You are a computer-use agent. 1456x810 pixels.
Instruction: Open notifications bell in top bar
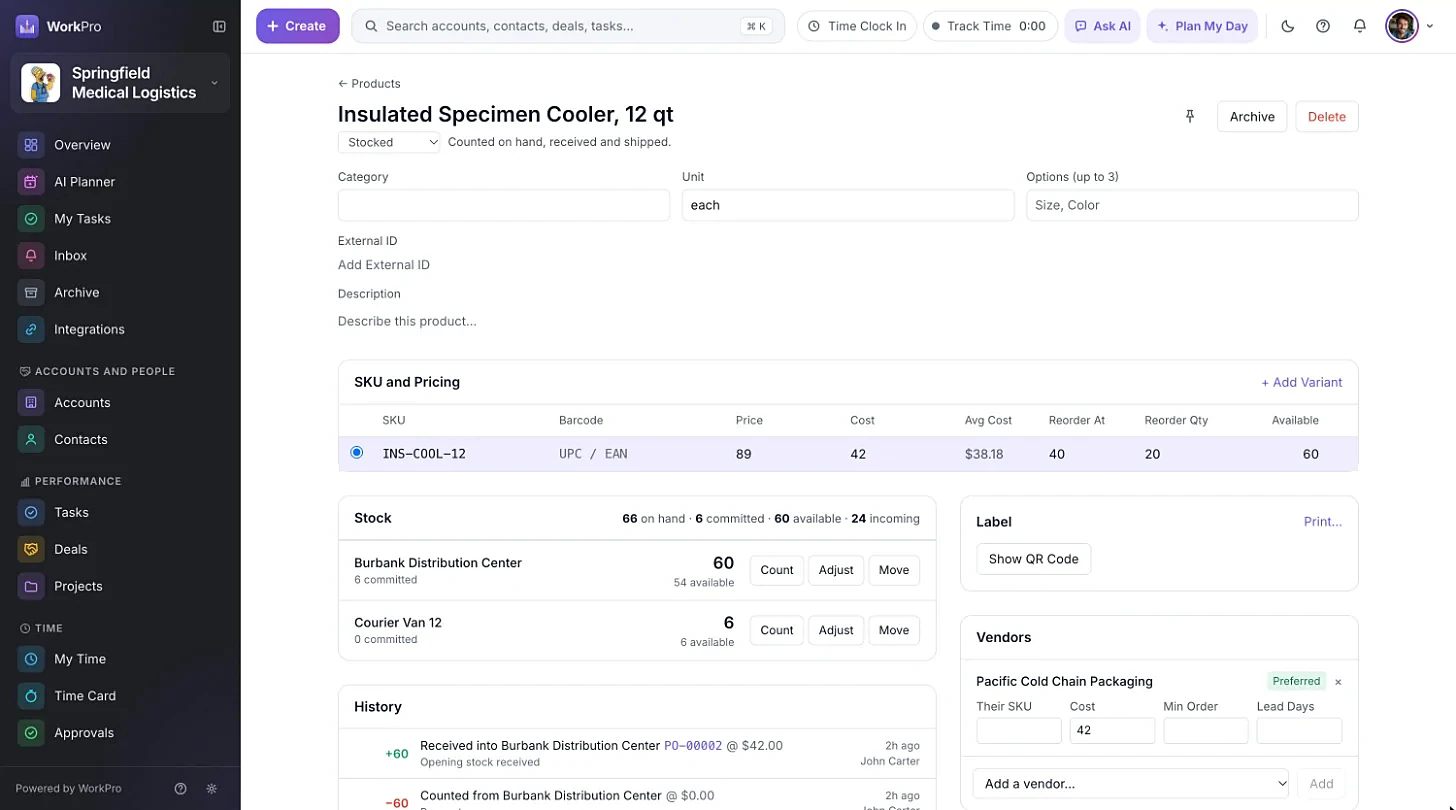point(1359,26)
